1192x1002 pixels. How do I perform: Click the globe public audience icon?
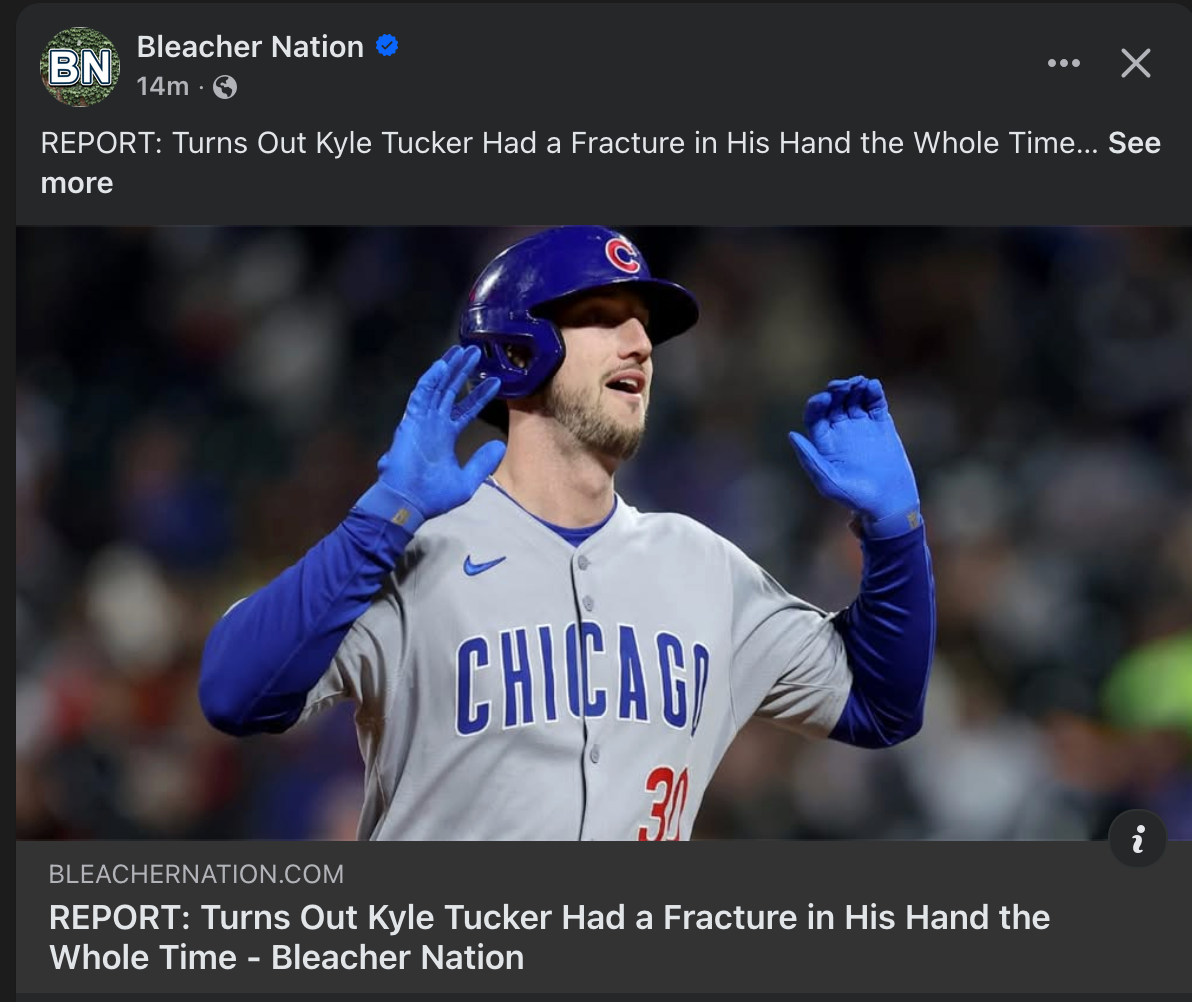(x=226, y=88)
